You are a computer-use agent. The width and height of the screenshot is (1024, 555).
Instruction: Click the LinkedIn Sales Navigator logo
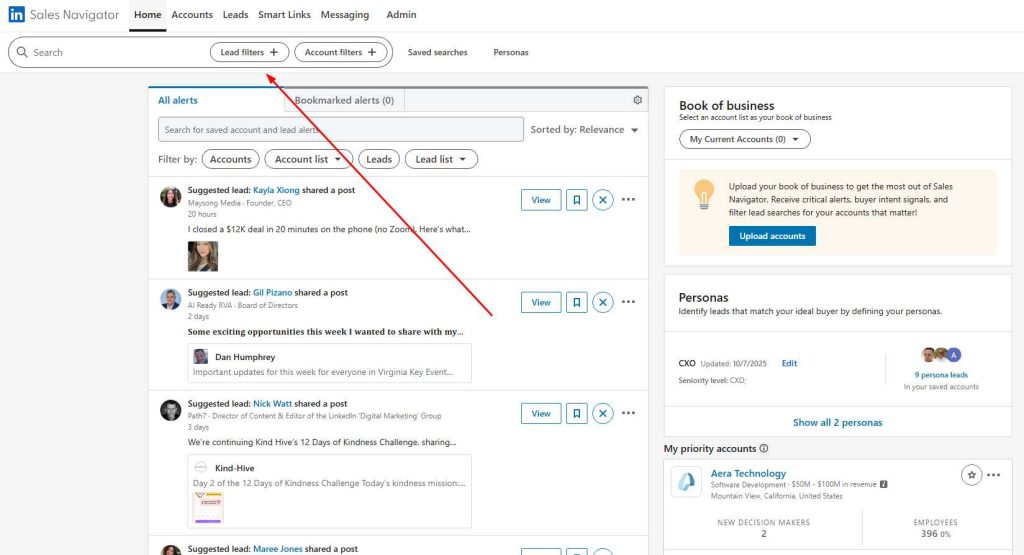pyautogui.click(x=63, y=14)
